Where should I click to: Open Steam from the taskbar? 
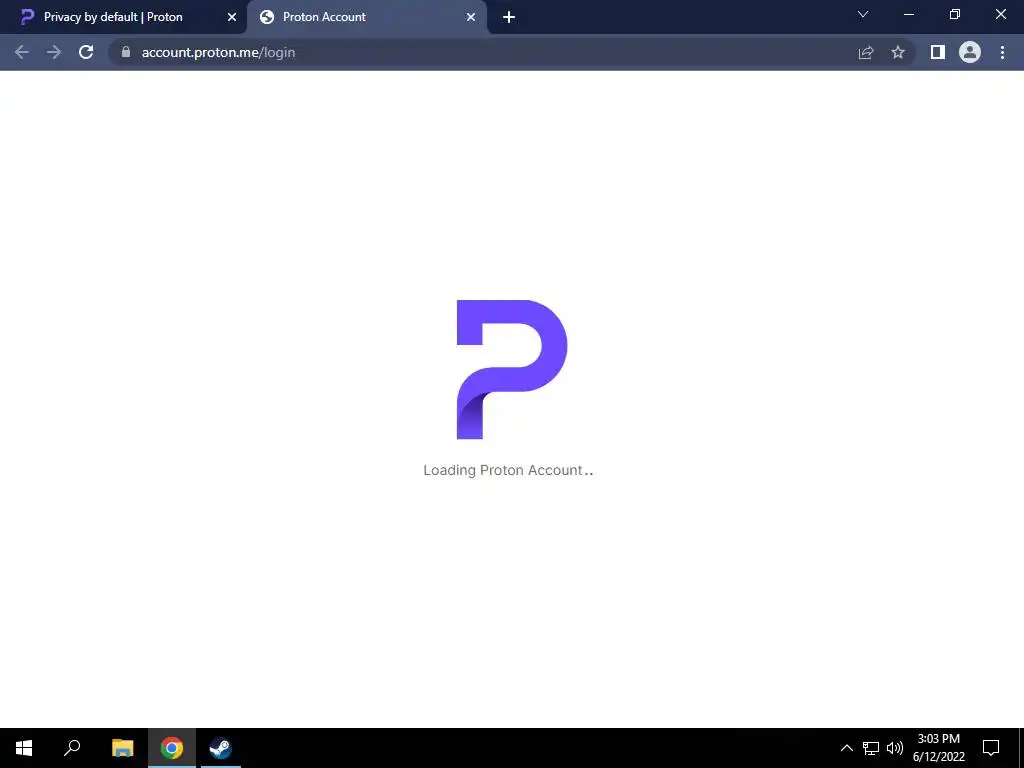221,748
